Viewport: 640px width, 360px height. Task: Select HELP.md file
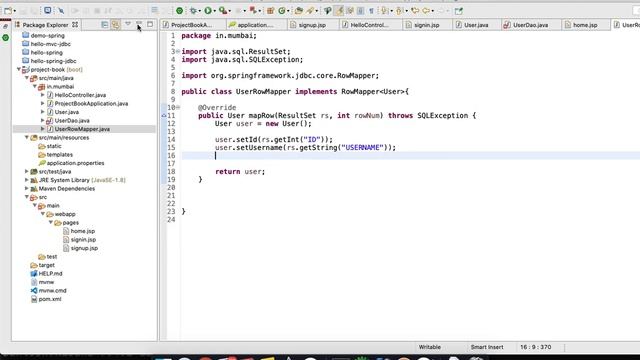click(x=50, y=273)
